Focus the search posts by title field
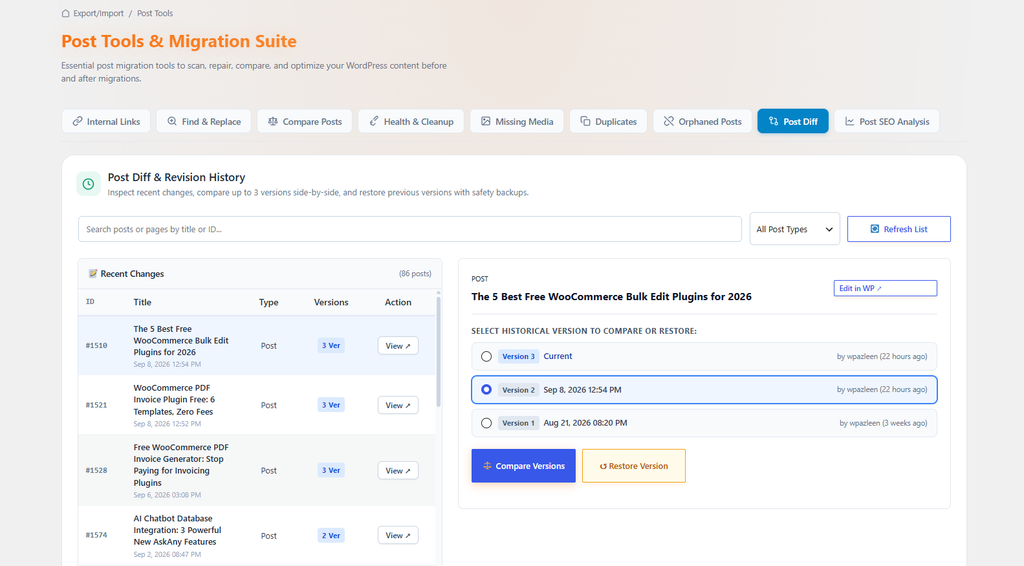Image resolution: width=1024 pixels, height=566 pixels. (409, 229)
